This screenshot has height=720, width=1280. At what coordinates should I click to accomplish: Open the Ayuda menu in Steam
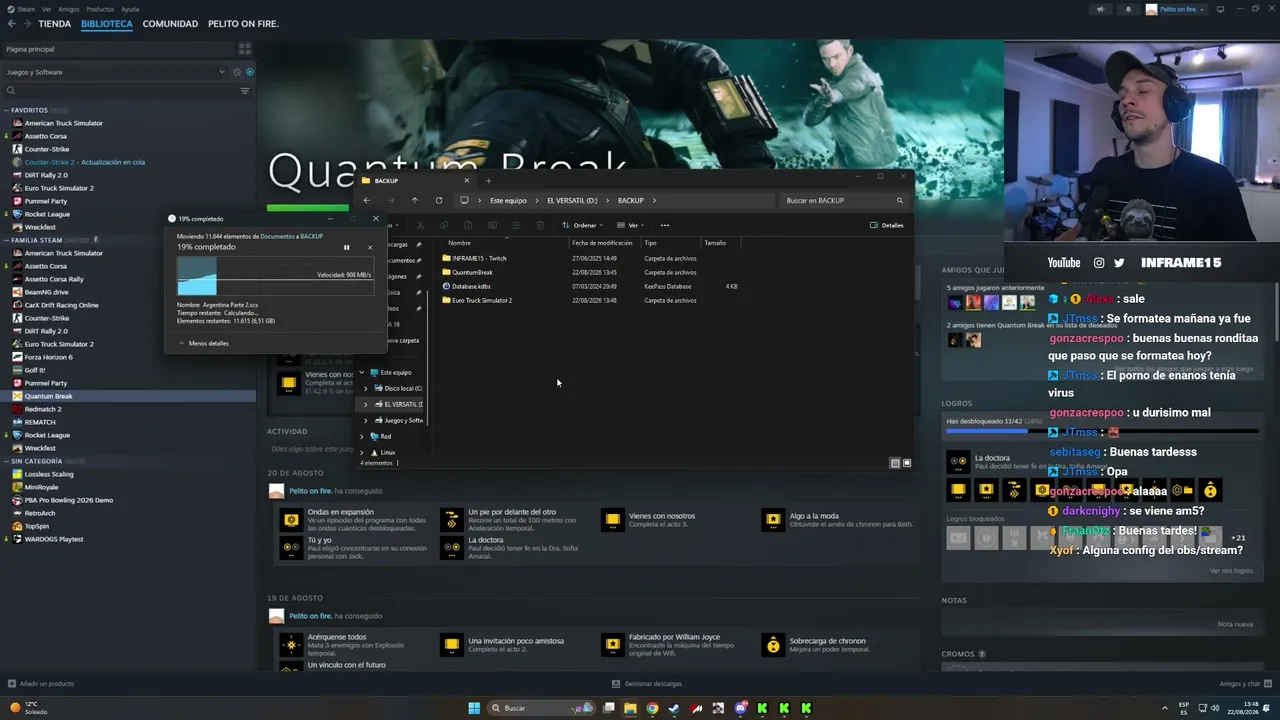(x=130, y=9)
